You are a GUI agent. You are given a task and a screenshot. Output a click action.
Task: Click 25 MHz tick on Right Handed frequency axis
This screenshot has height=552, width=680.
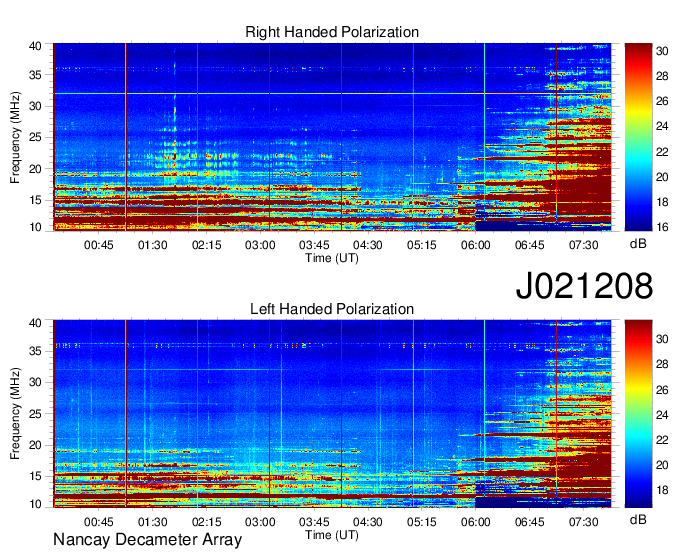pos(35,138)
